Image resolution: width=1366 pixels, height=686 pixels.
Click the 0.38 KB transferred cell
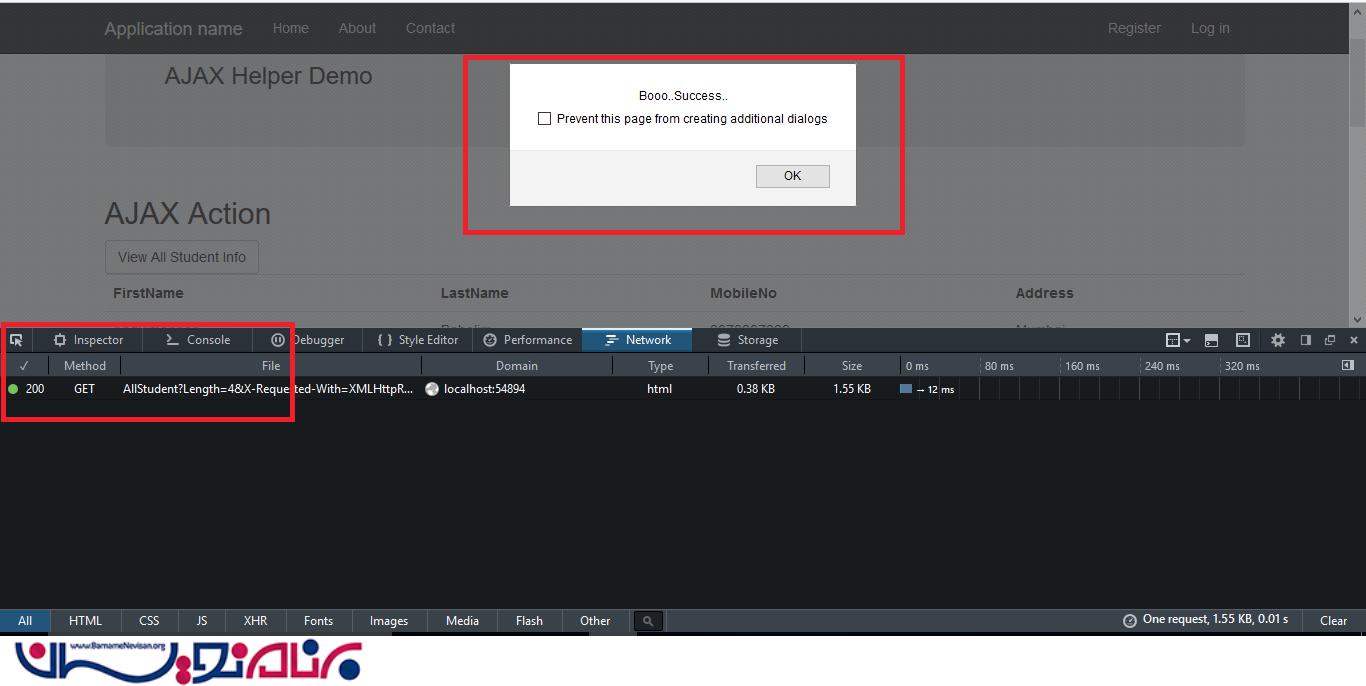click(x=756, y=389)
